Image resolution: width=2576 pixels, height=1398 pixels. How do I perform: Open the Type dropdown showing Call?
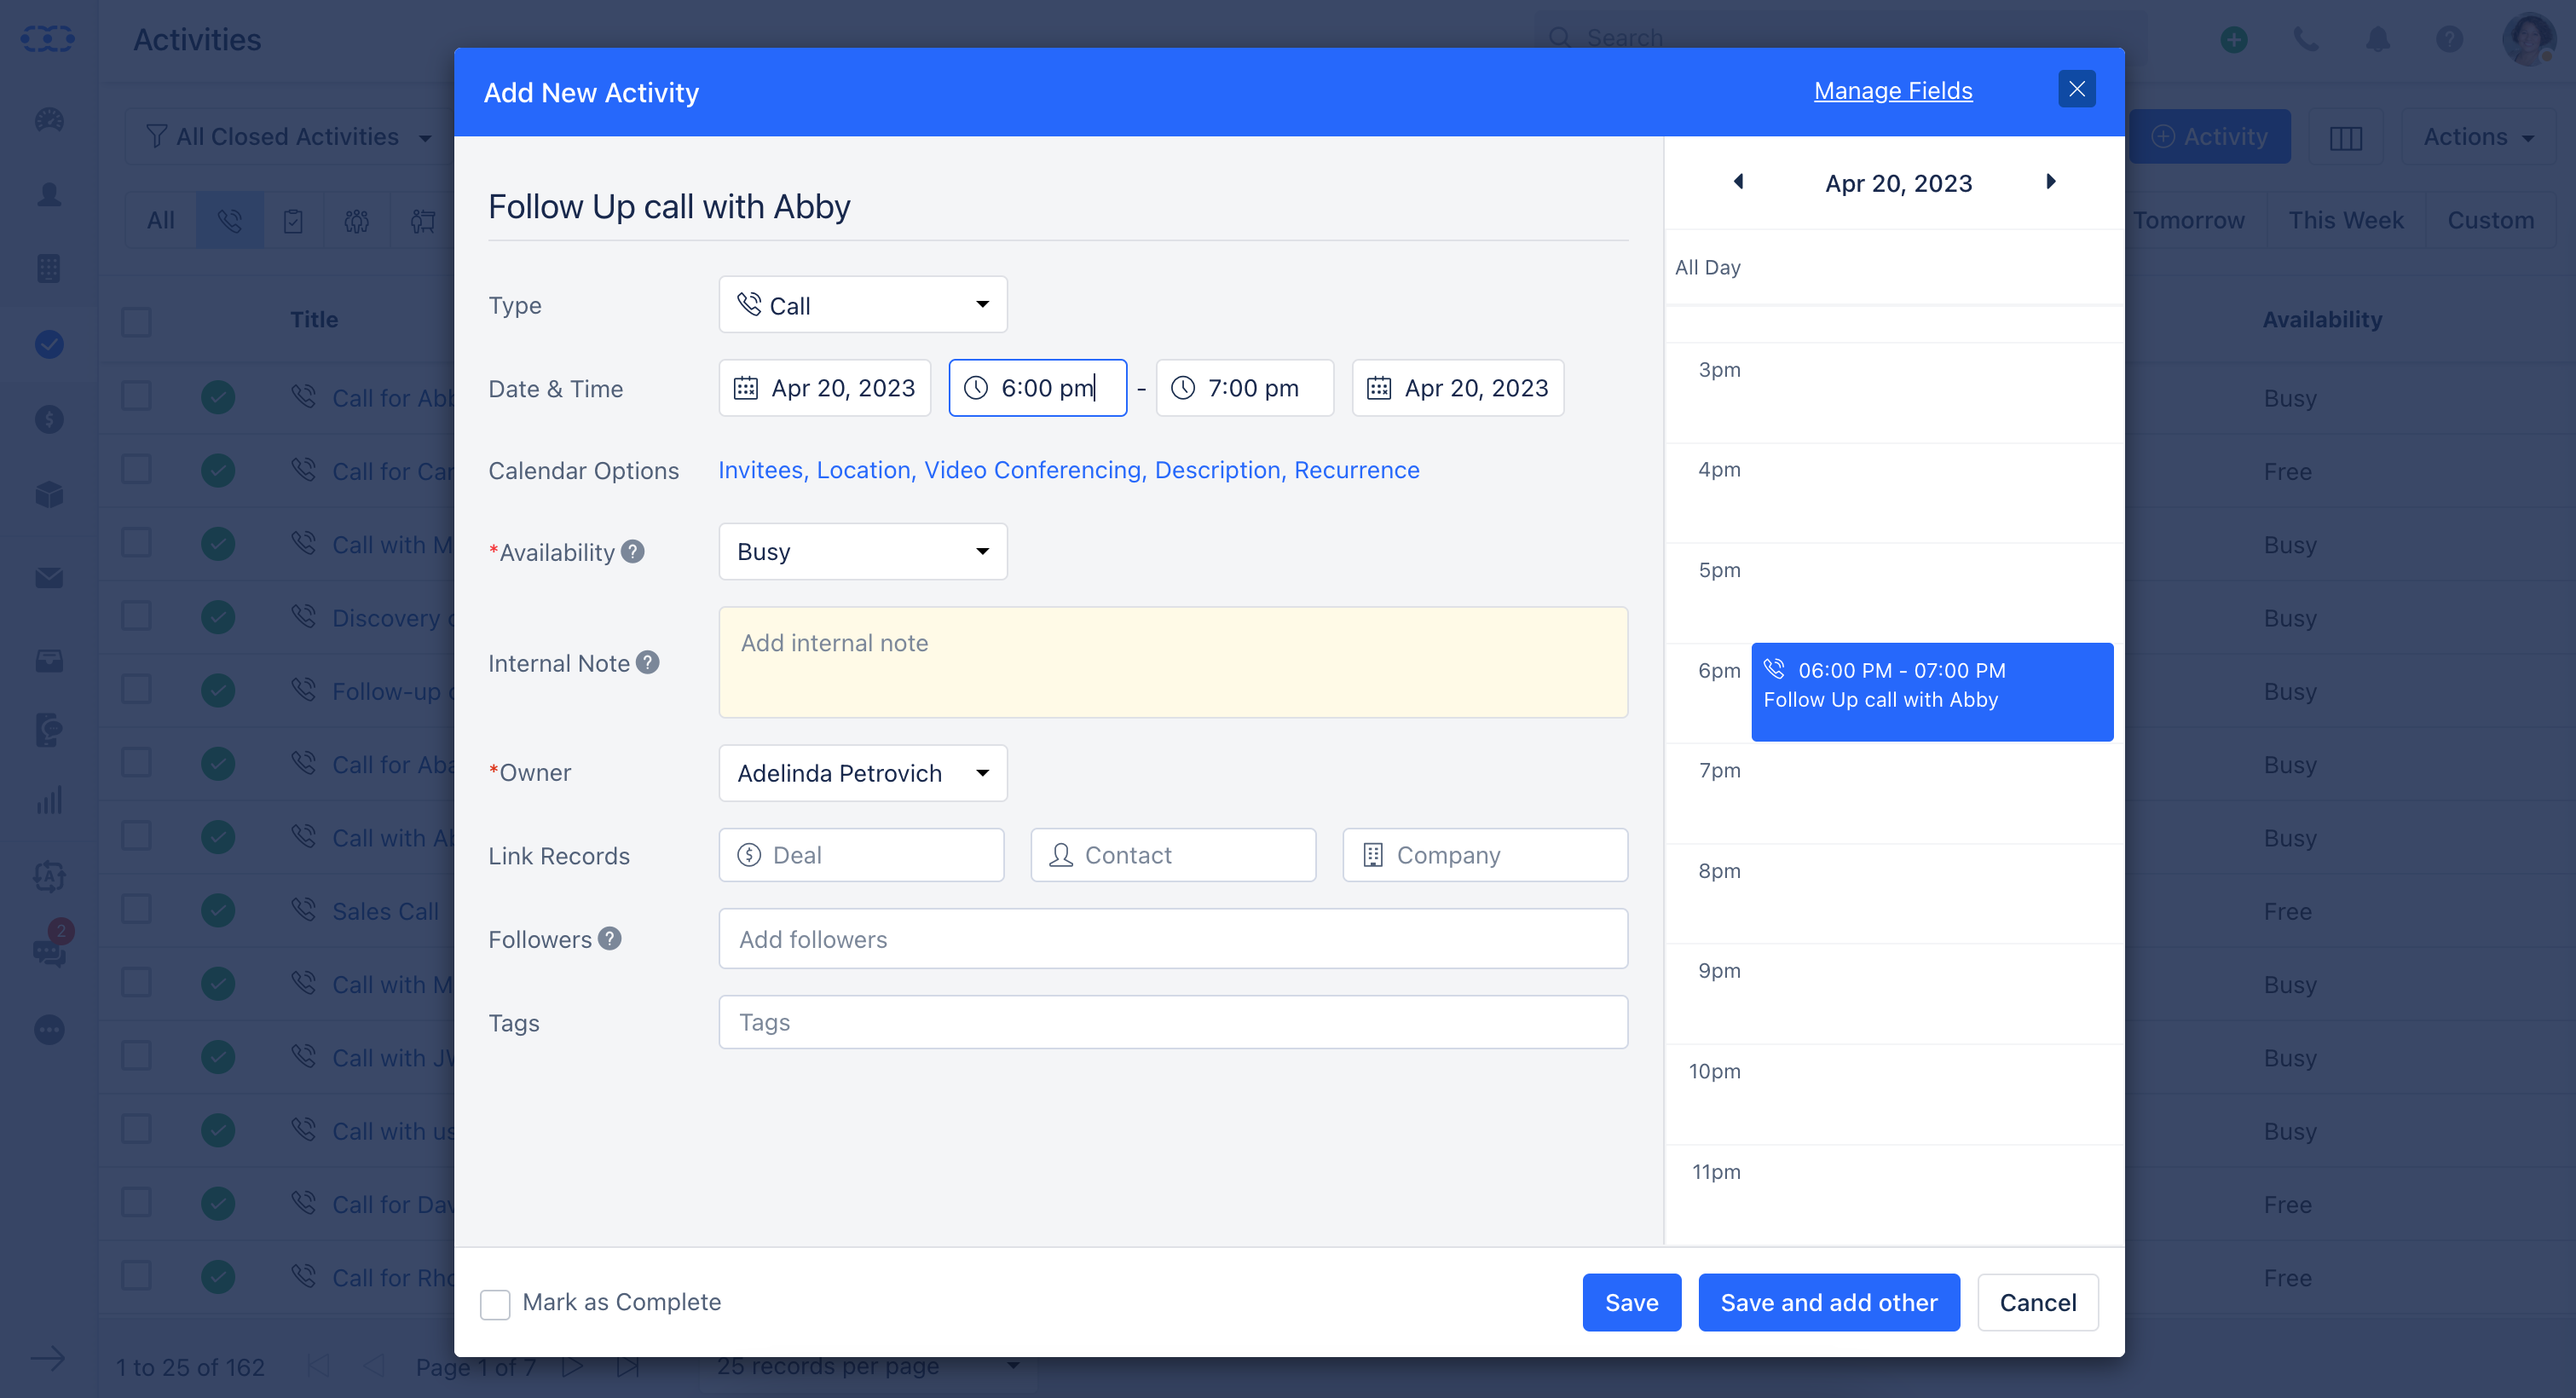coord(862,305)
